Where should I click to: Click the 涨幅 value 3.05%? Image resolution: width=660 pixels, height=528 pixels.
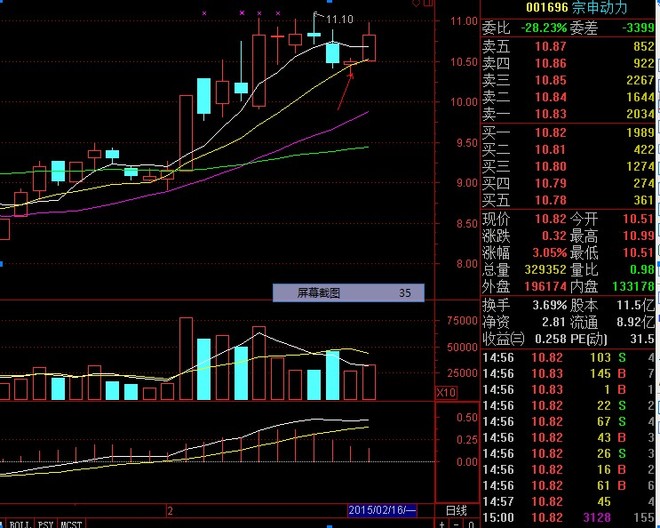point(550,253)
